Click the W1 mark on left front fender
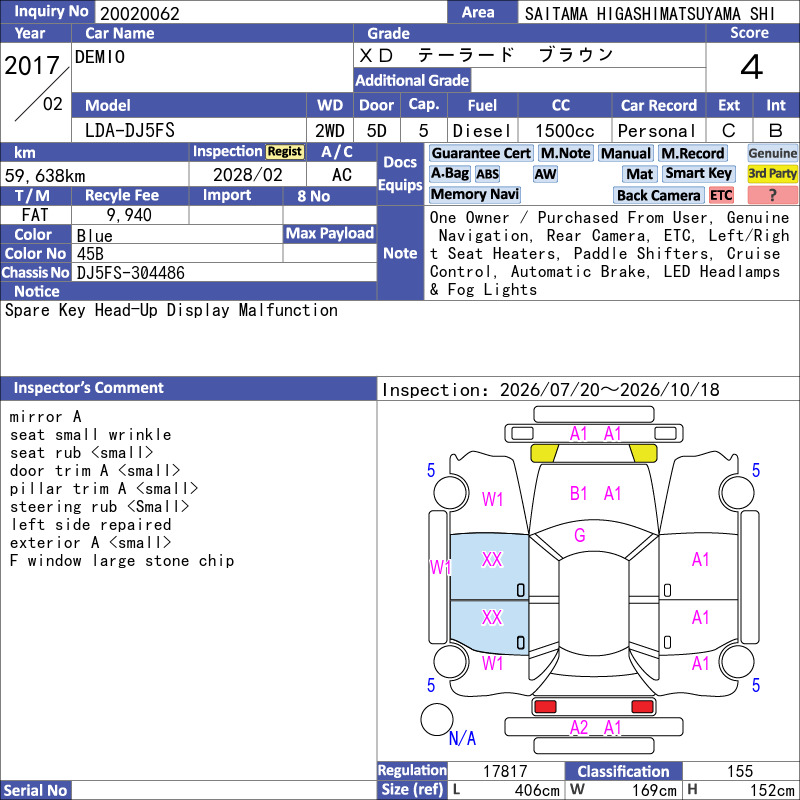 click(x=492, y=499)
